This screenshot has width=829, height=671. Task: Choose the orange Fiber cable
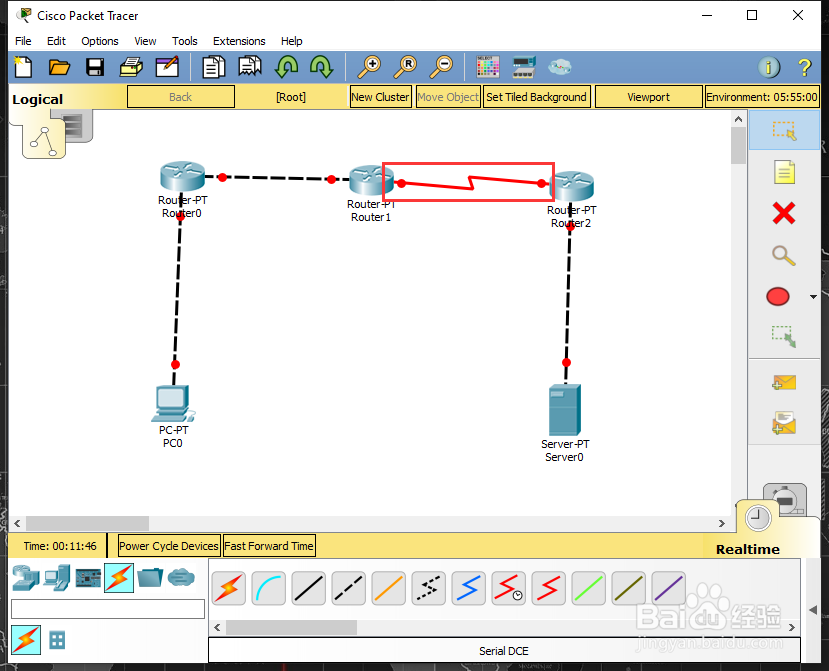[x=389, y=588]
